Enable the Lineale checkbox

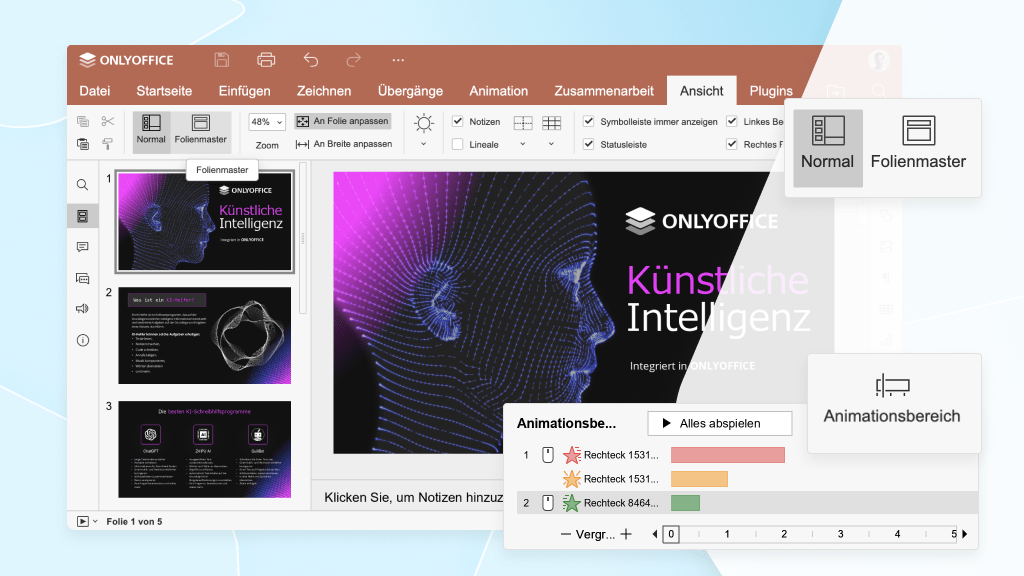pyautogui.click(x=458, y=144)
